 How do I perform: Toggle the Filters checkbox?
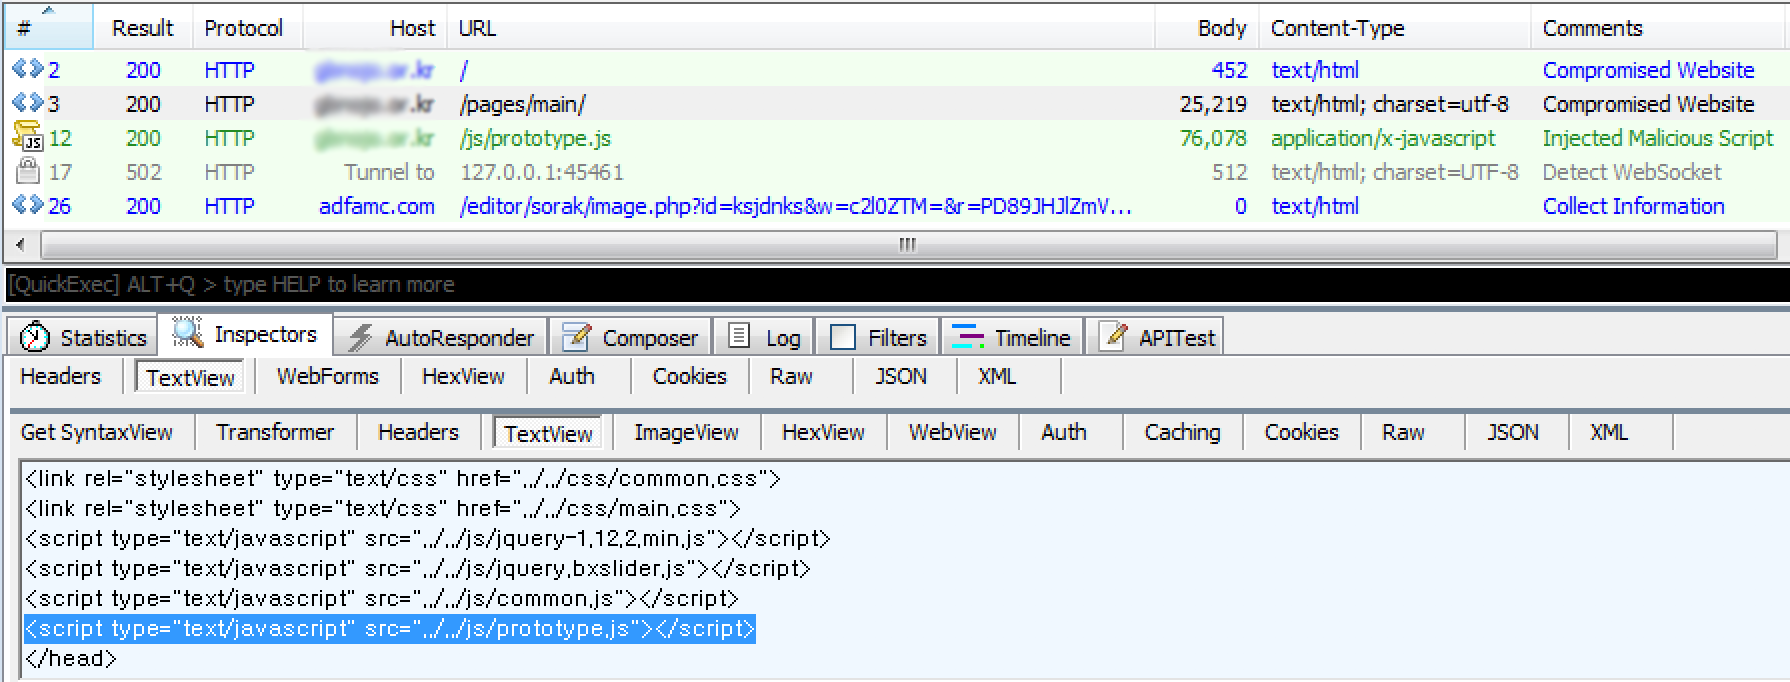pos(843,337)
